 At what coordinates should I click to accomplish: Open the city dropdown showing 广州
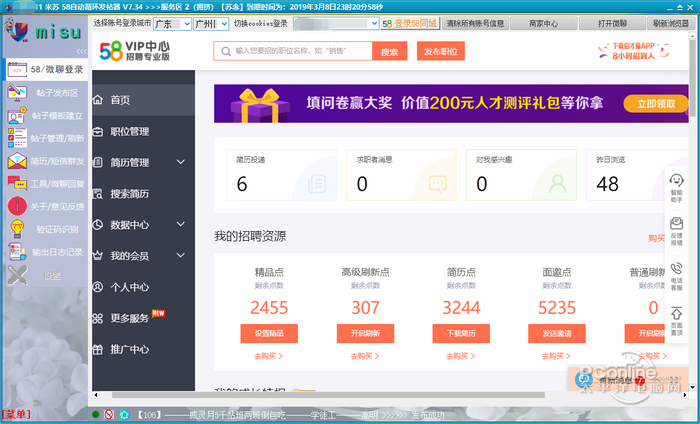click(211, 24)
